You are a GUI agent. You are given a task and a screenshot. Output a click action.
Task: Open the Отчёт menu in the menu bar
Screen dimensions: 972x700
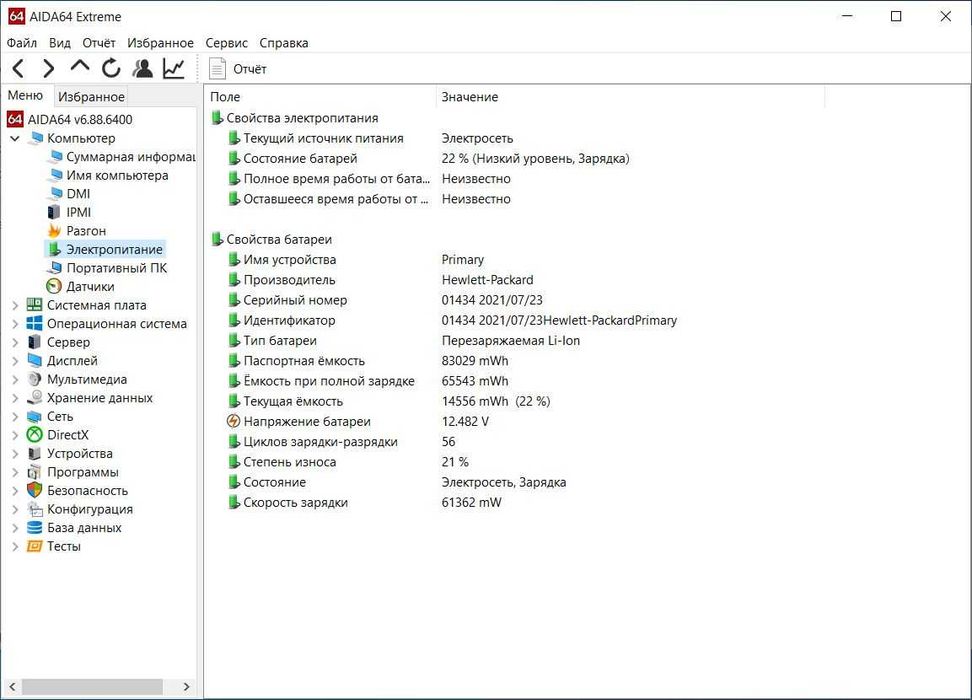coord(99,43)
